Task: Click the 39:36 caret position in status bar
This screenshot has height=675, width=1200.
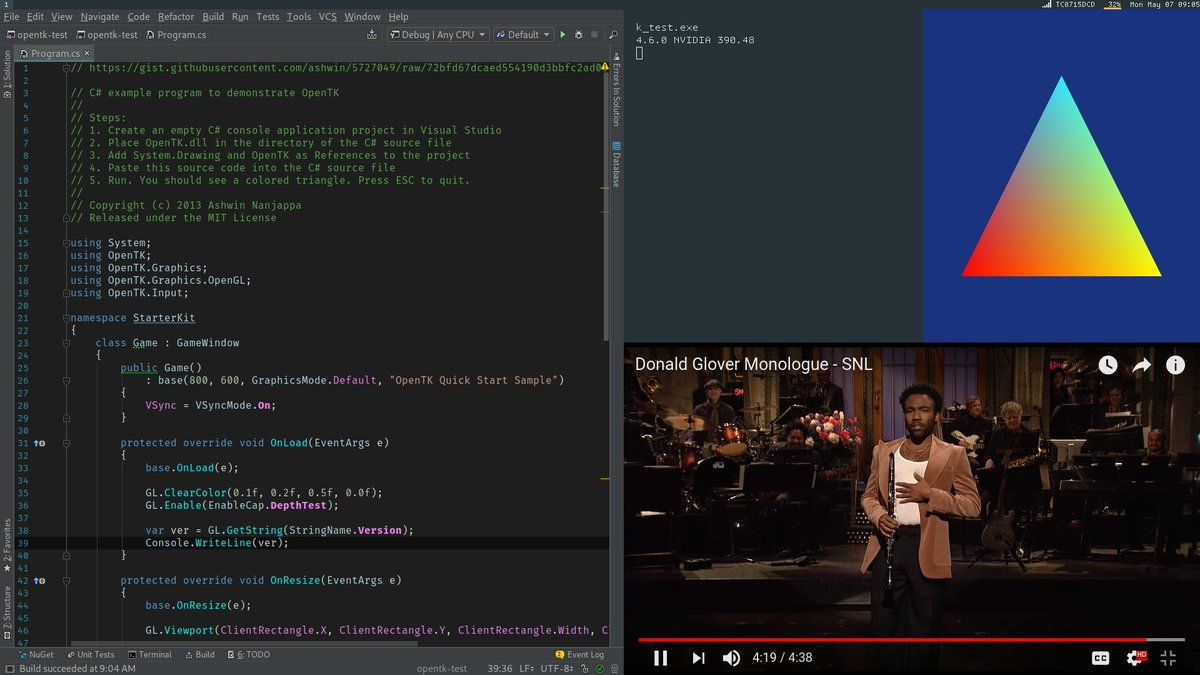Action: tap(500, 668)
